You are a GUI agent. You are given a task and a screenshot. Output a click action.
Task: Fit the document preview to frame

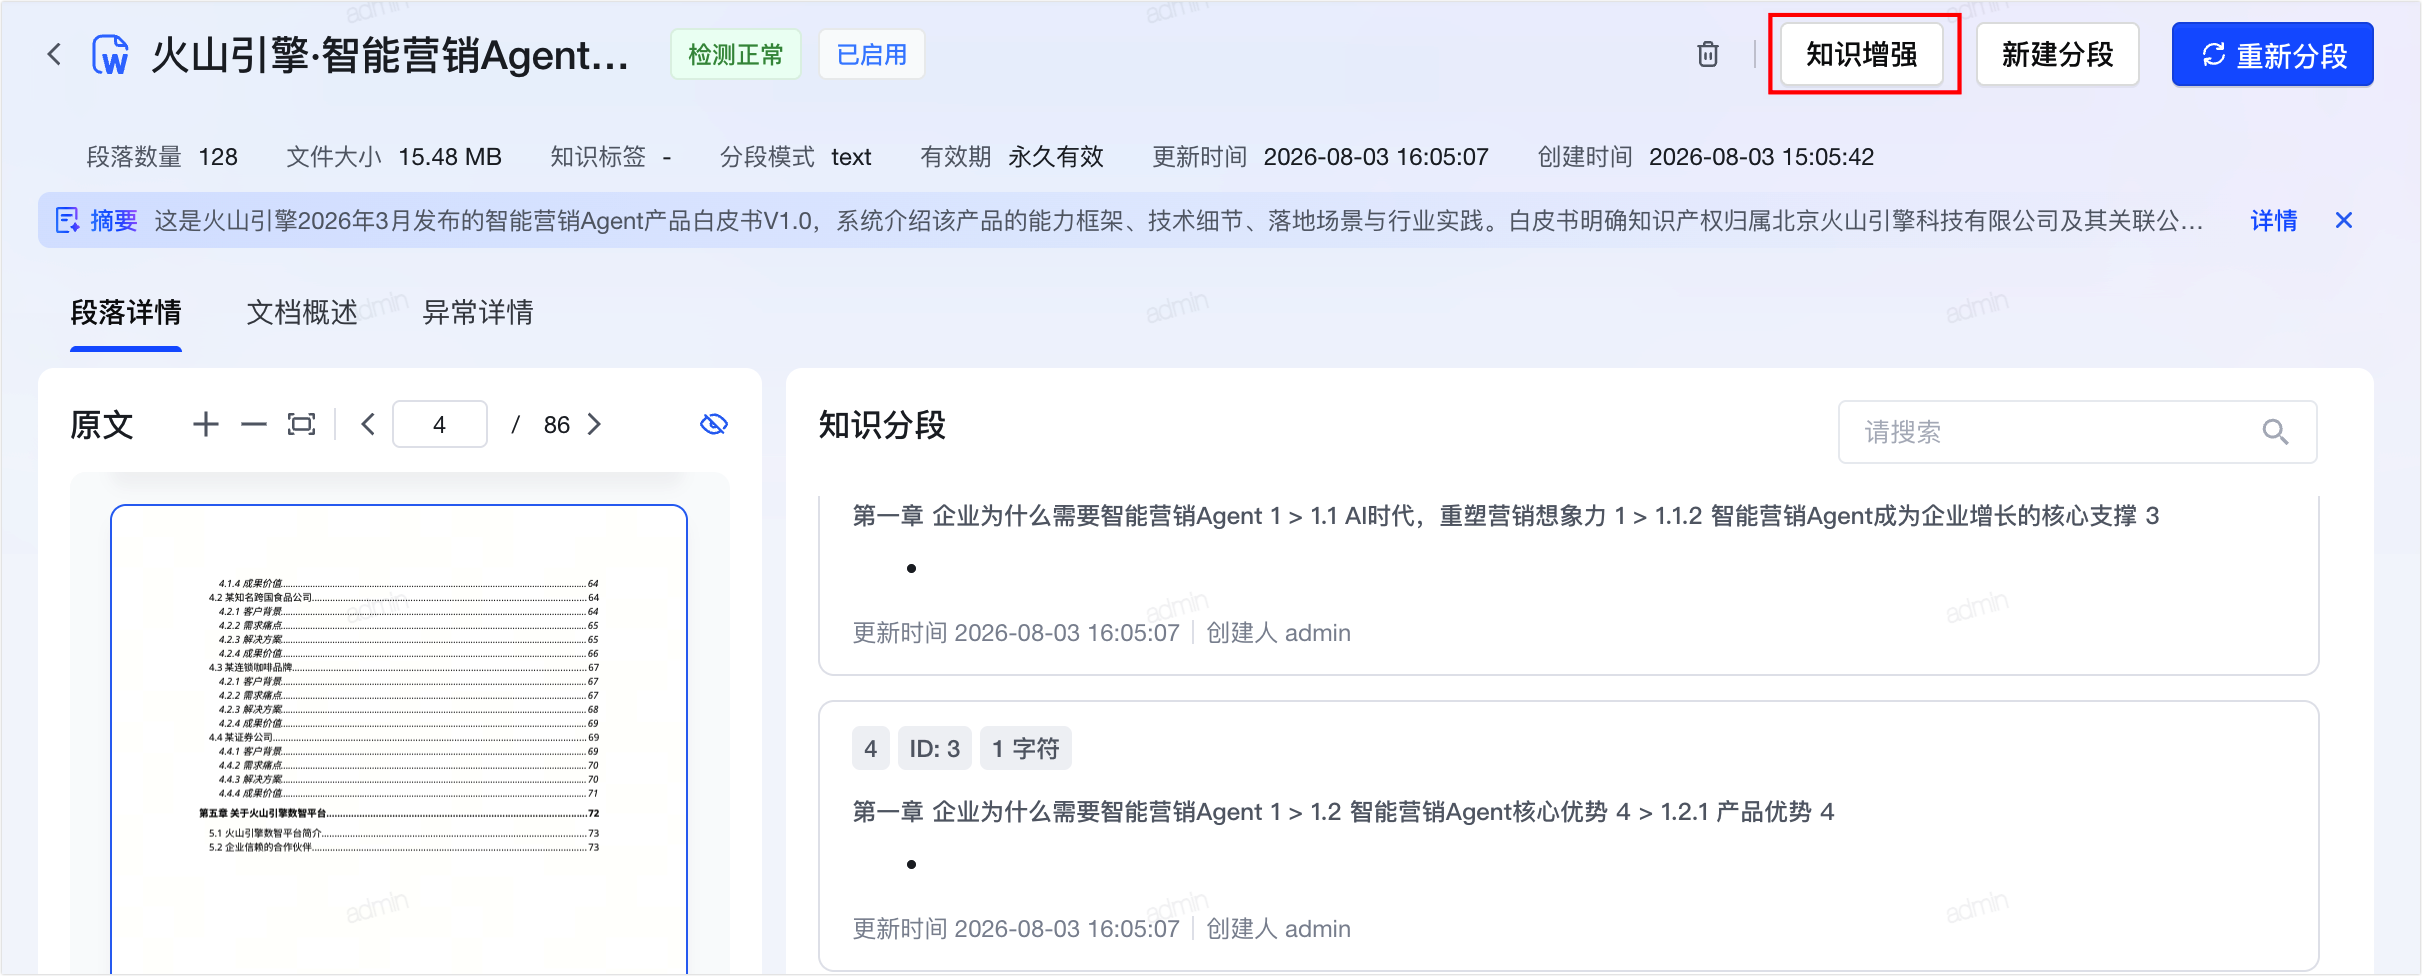coord(301,424)
